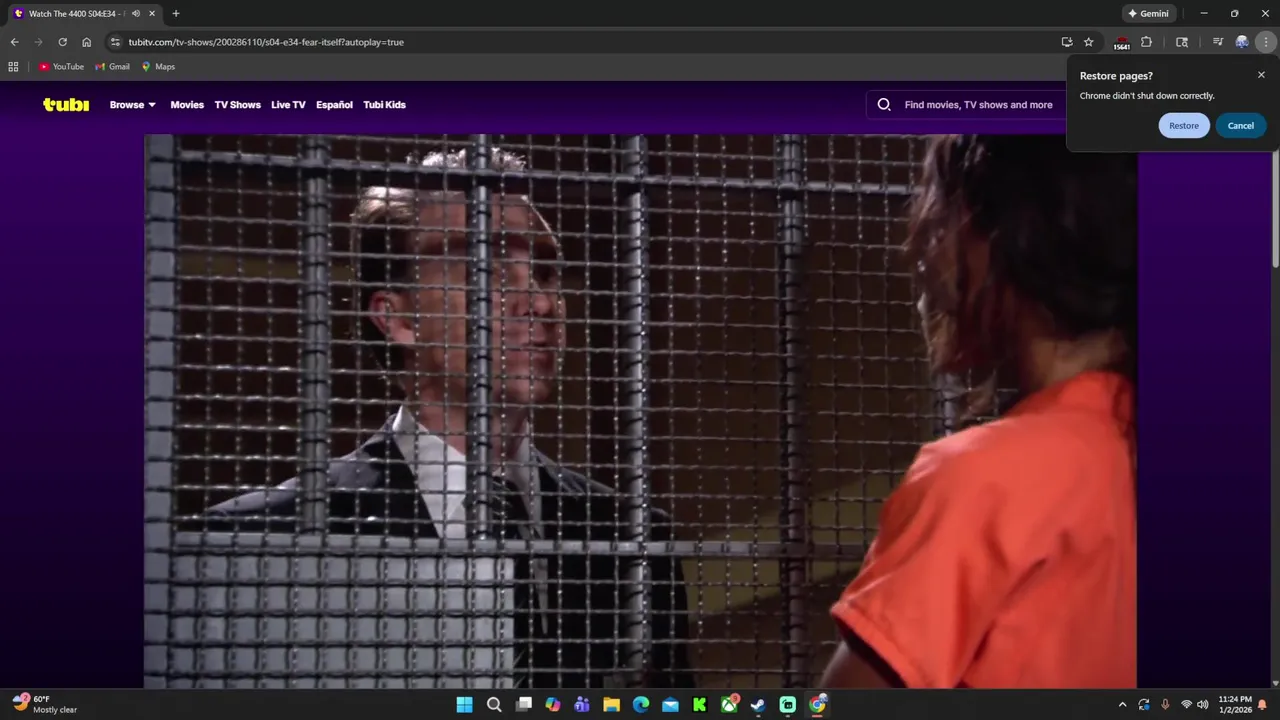1280x720 pixels.
Task: Click the browser home button
Action: tap(86, 42)
